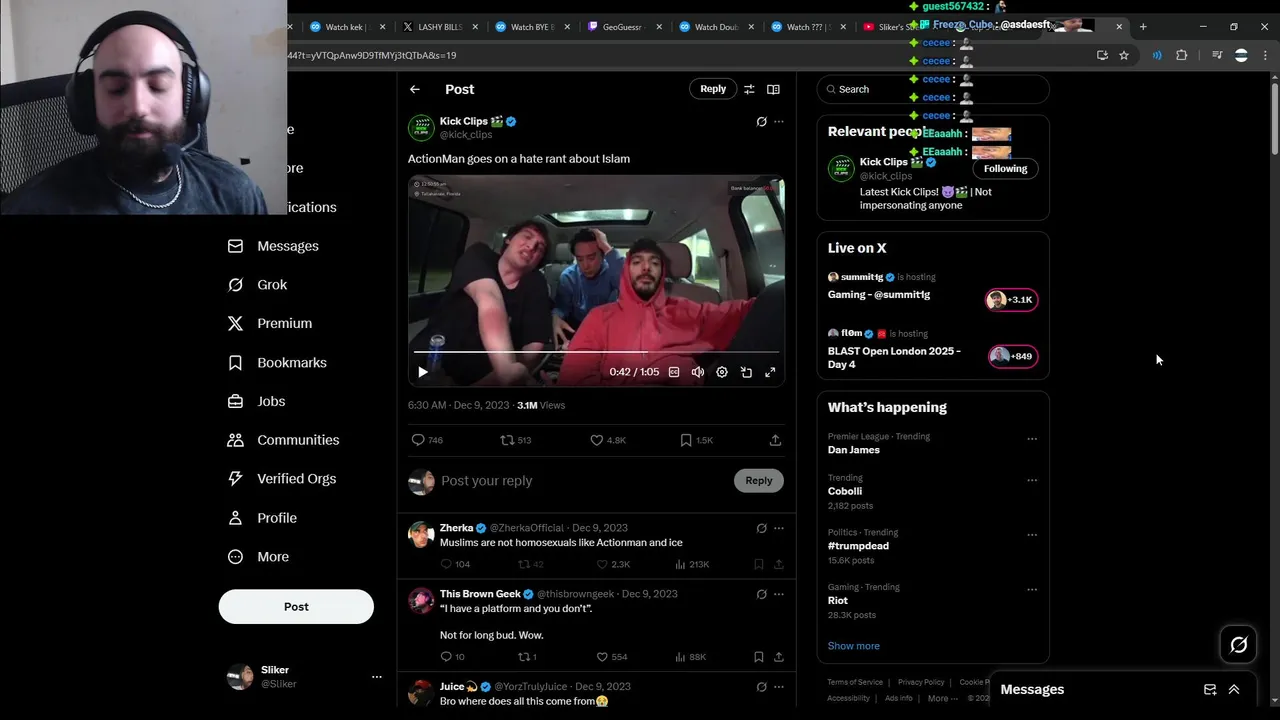The height and width of the screenshot is (720, 1280).
Task: Seek on the video progress bar
Action: pyautogui.click(x=597, y=352)
